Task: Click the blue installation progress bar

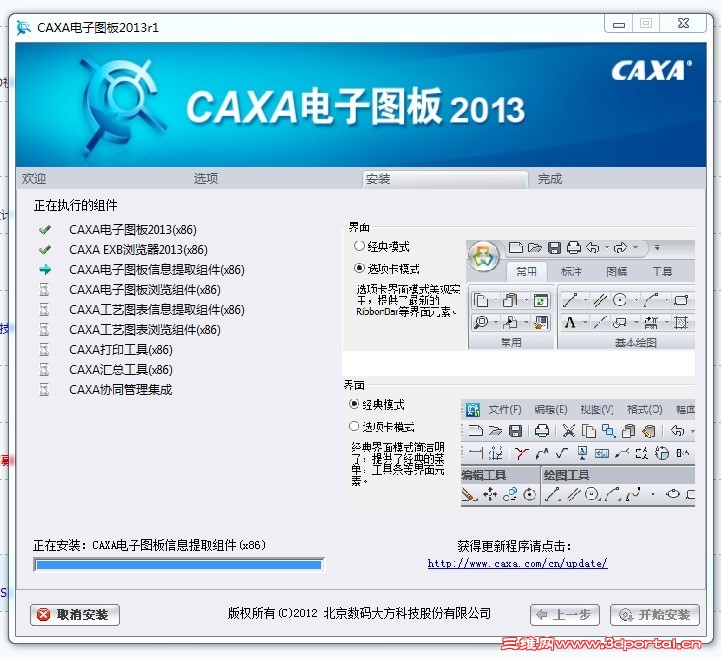Action: click(x=179, y=565)
